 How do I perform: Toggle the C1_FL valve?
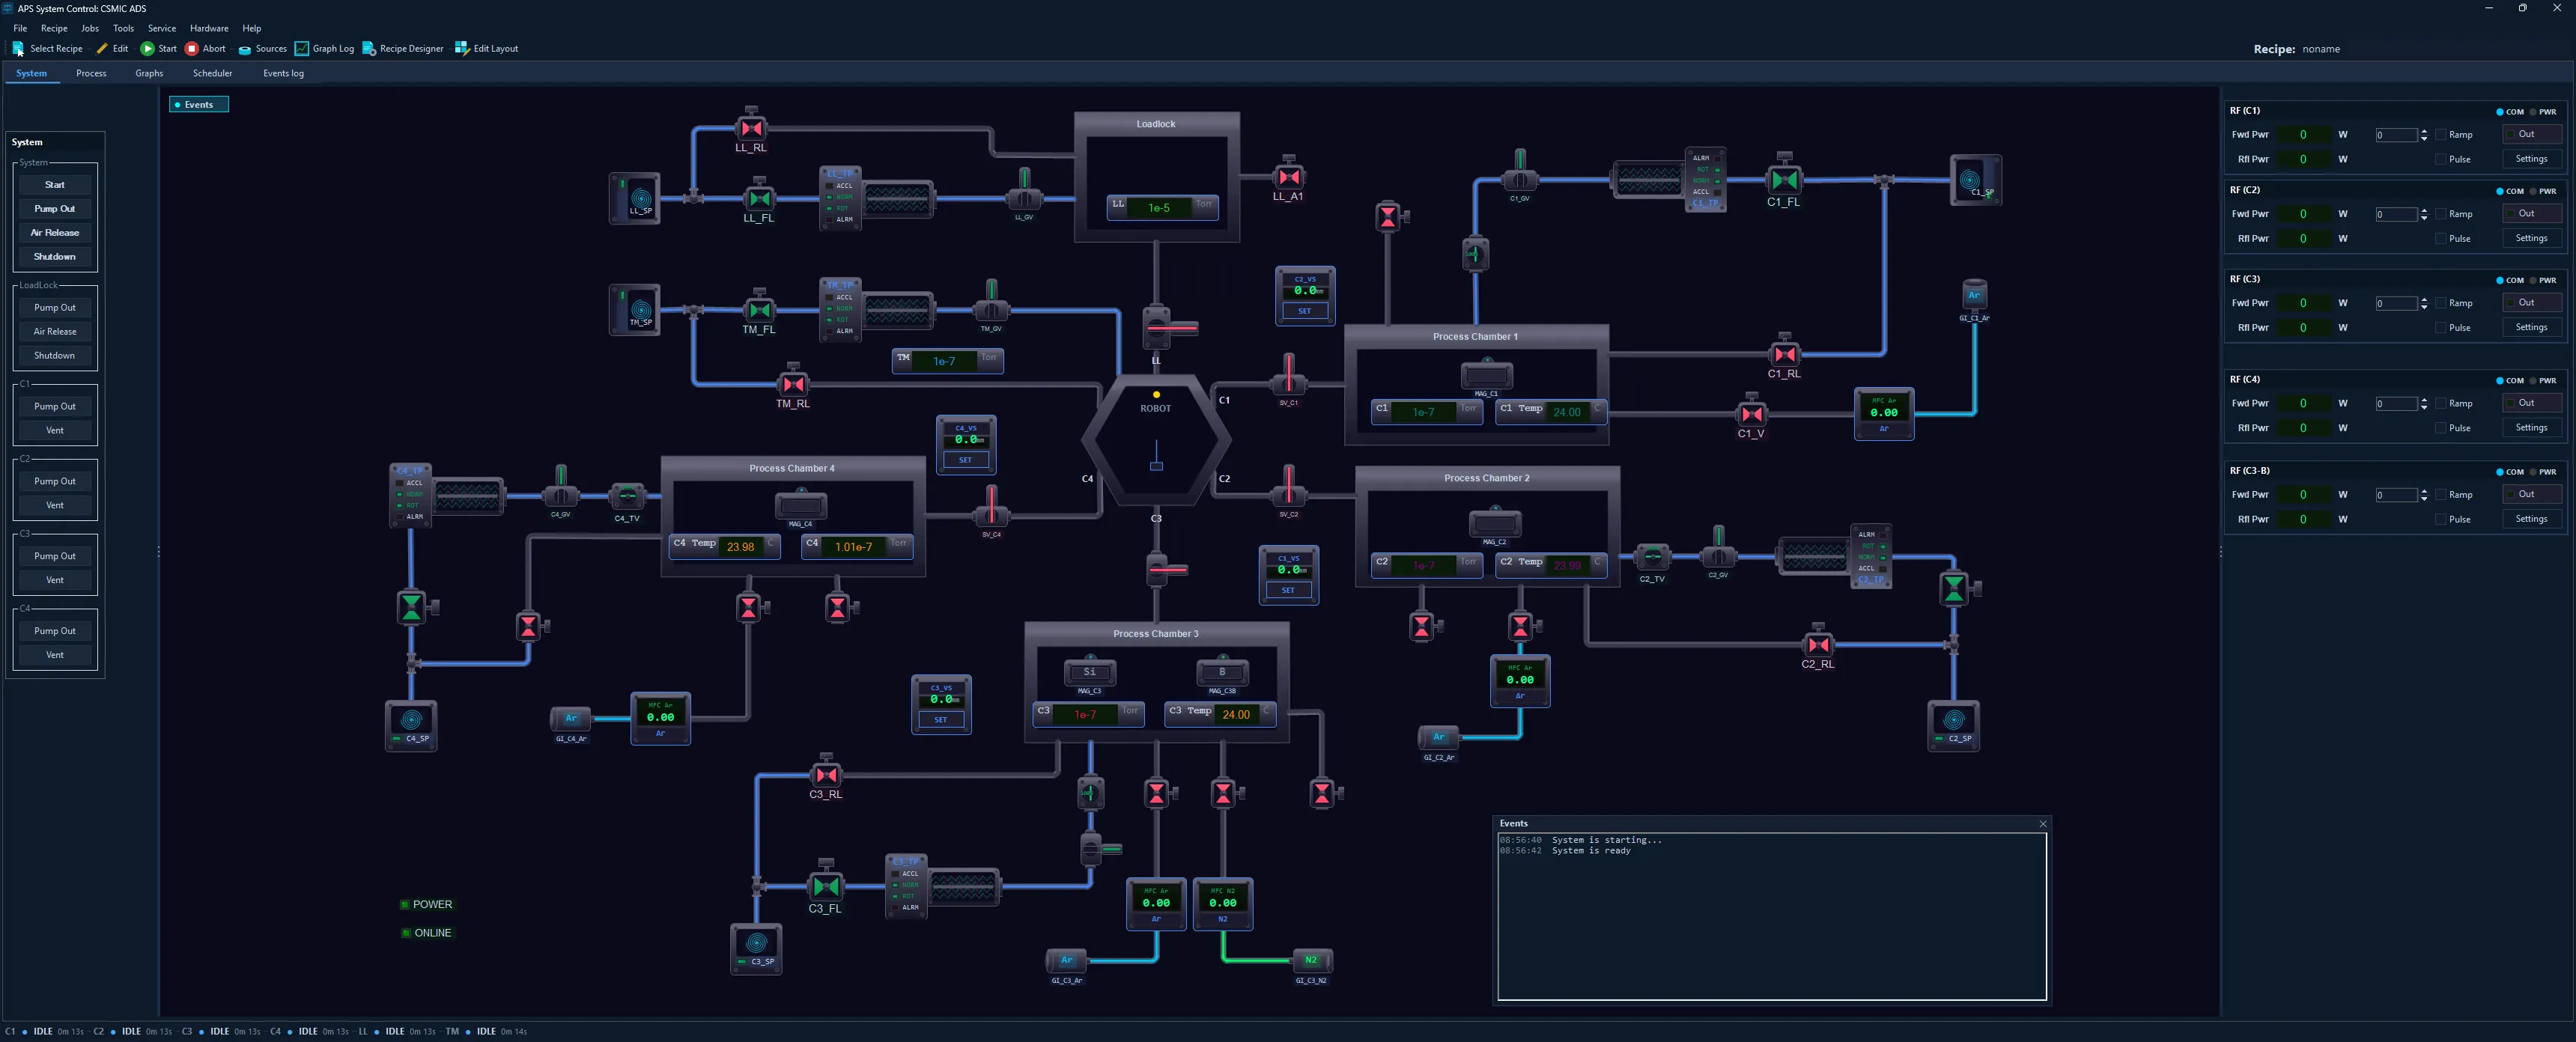coord(1784,179)
